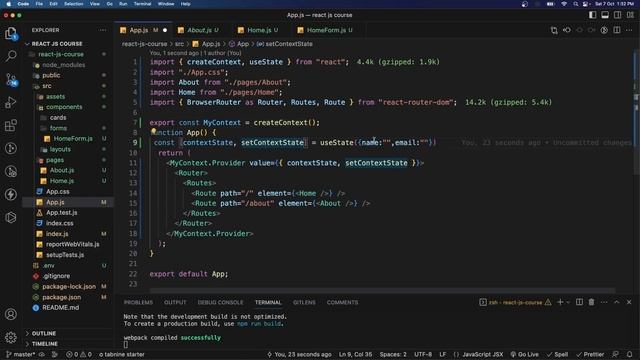Viewport: 640px width, 360px height.
Task: Click UTF-8 encoding in status bar
Action: [x=423, y=354]
